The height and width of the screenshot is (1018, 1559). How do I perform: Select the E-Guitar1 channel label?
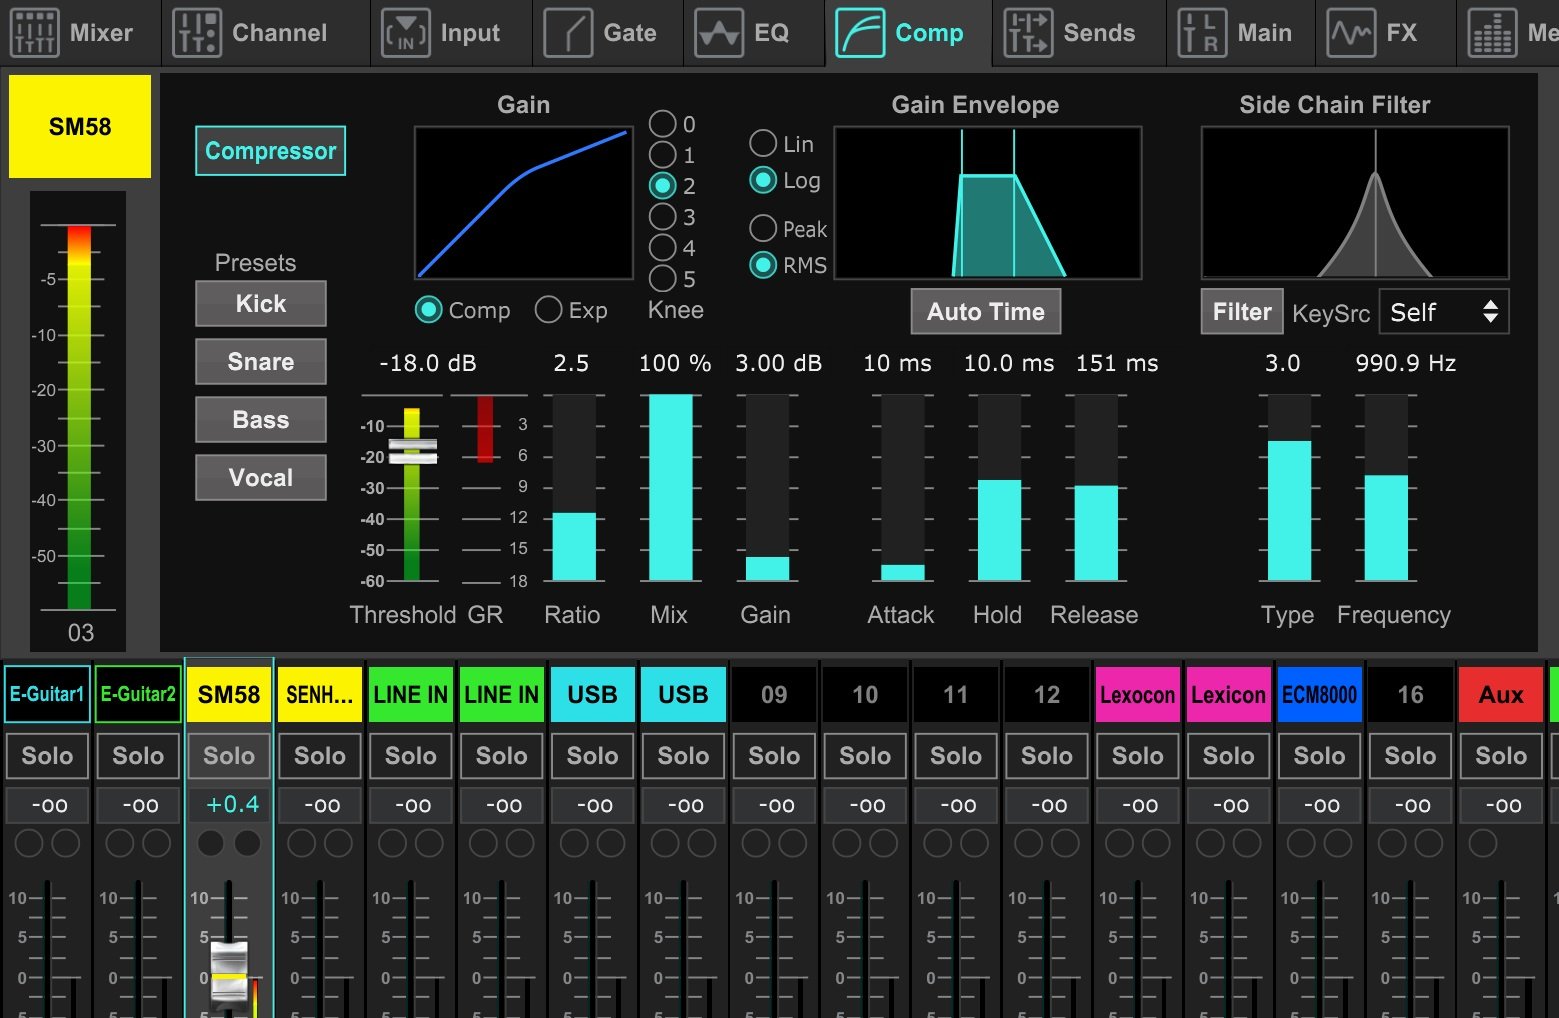47,694
